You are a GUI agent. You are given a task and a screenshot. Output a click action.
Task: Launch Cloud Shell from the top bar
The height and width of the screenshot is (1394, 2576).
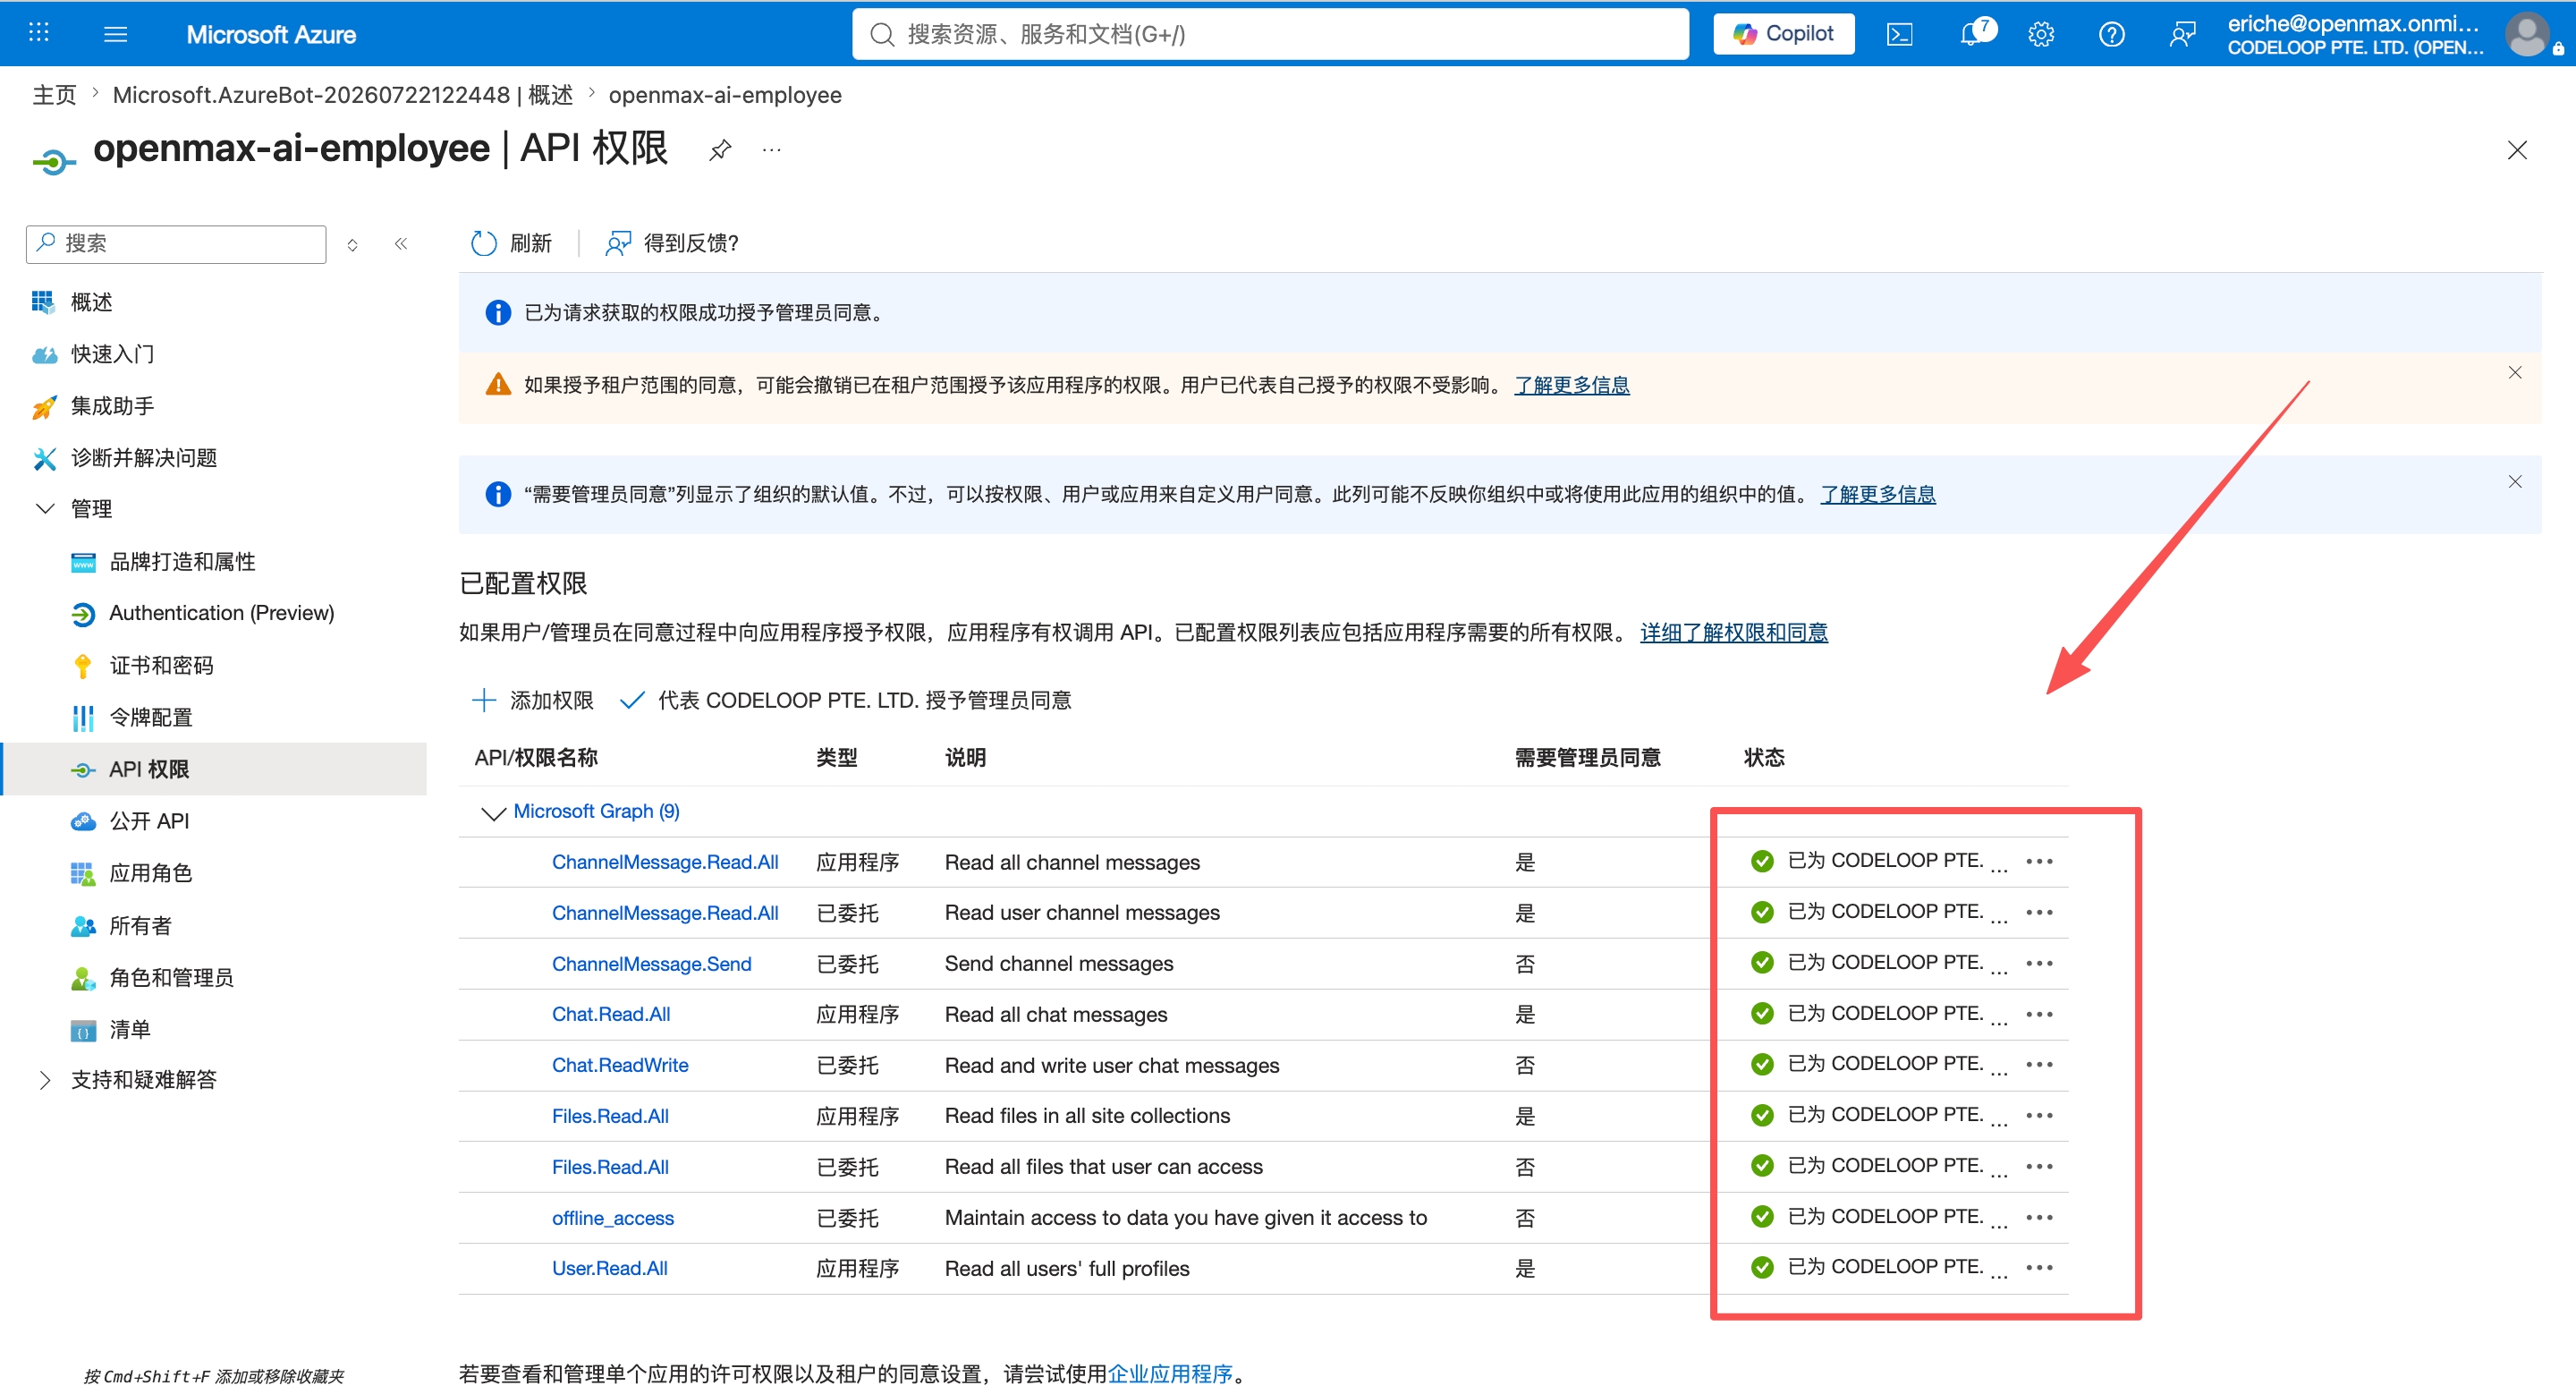pyautogui.click(x=1899, y=34)
